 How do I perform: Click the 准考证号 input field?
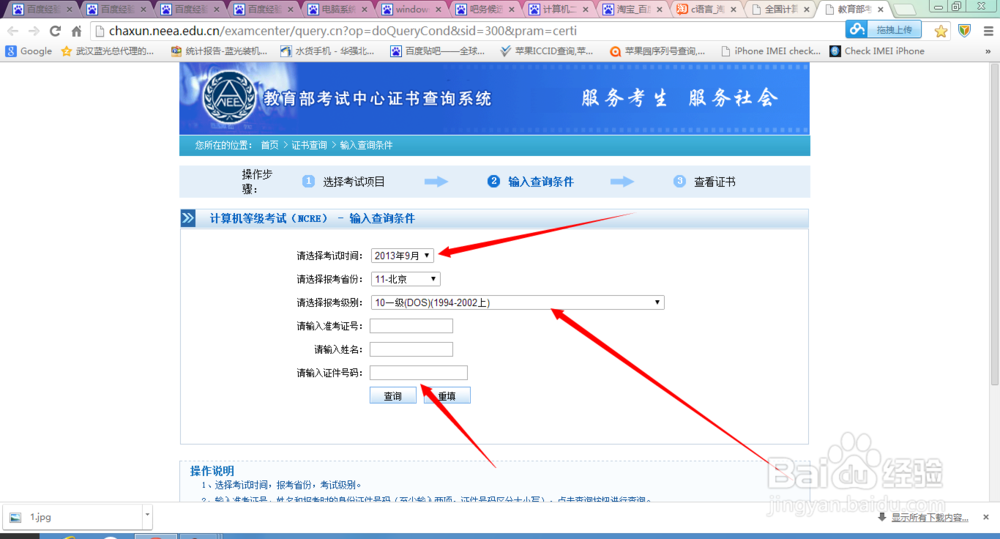point(411,326)
